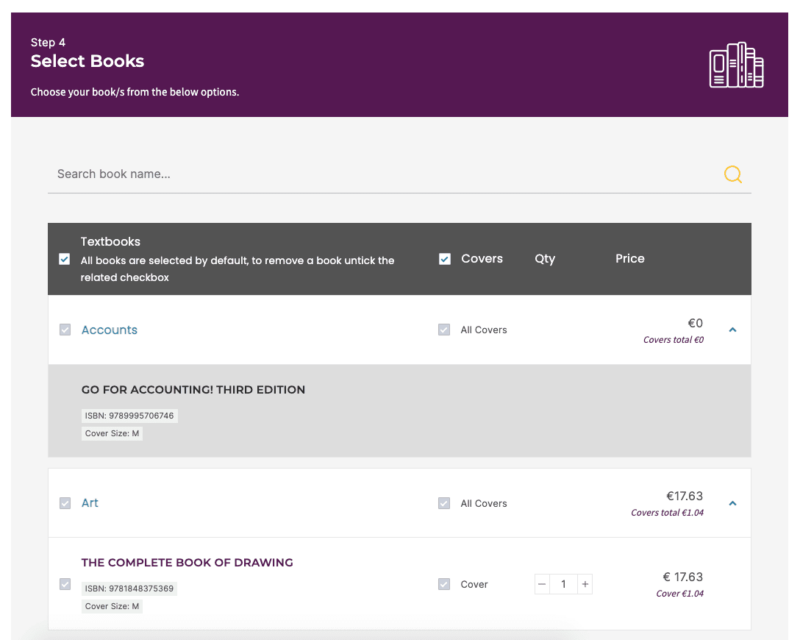Toggle the Covers checkbox in the header row

(x=444, y=258)
